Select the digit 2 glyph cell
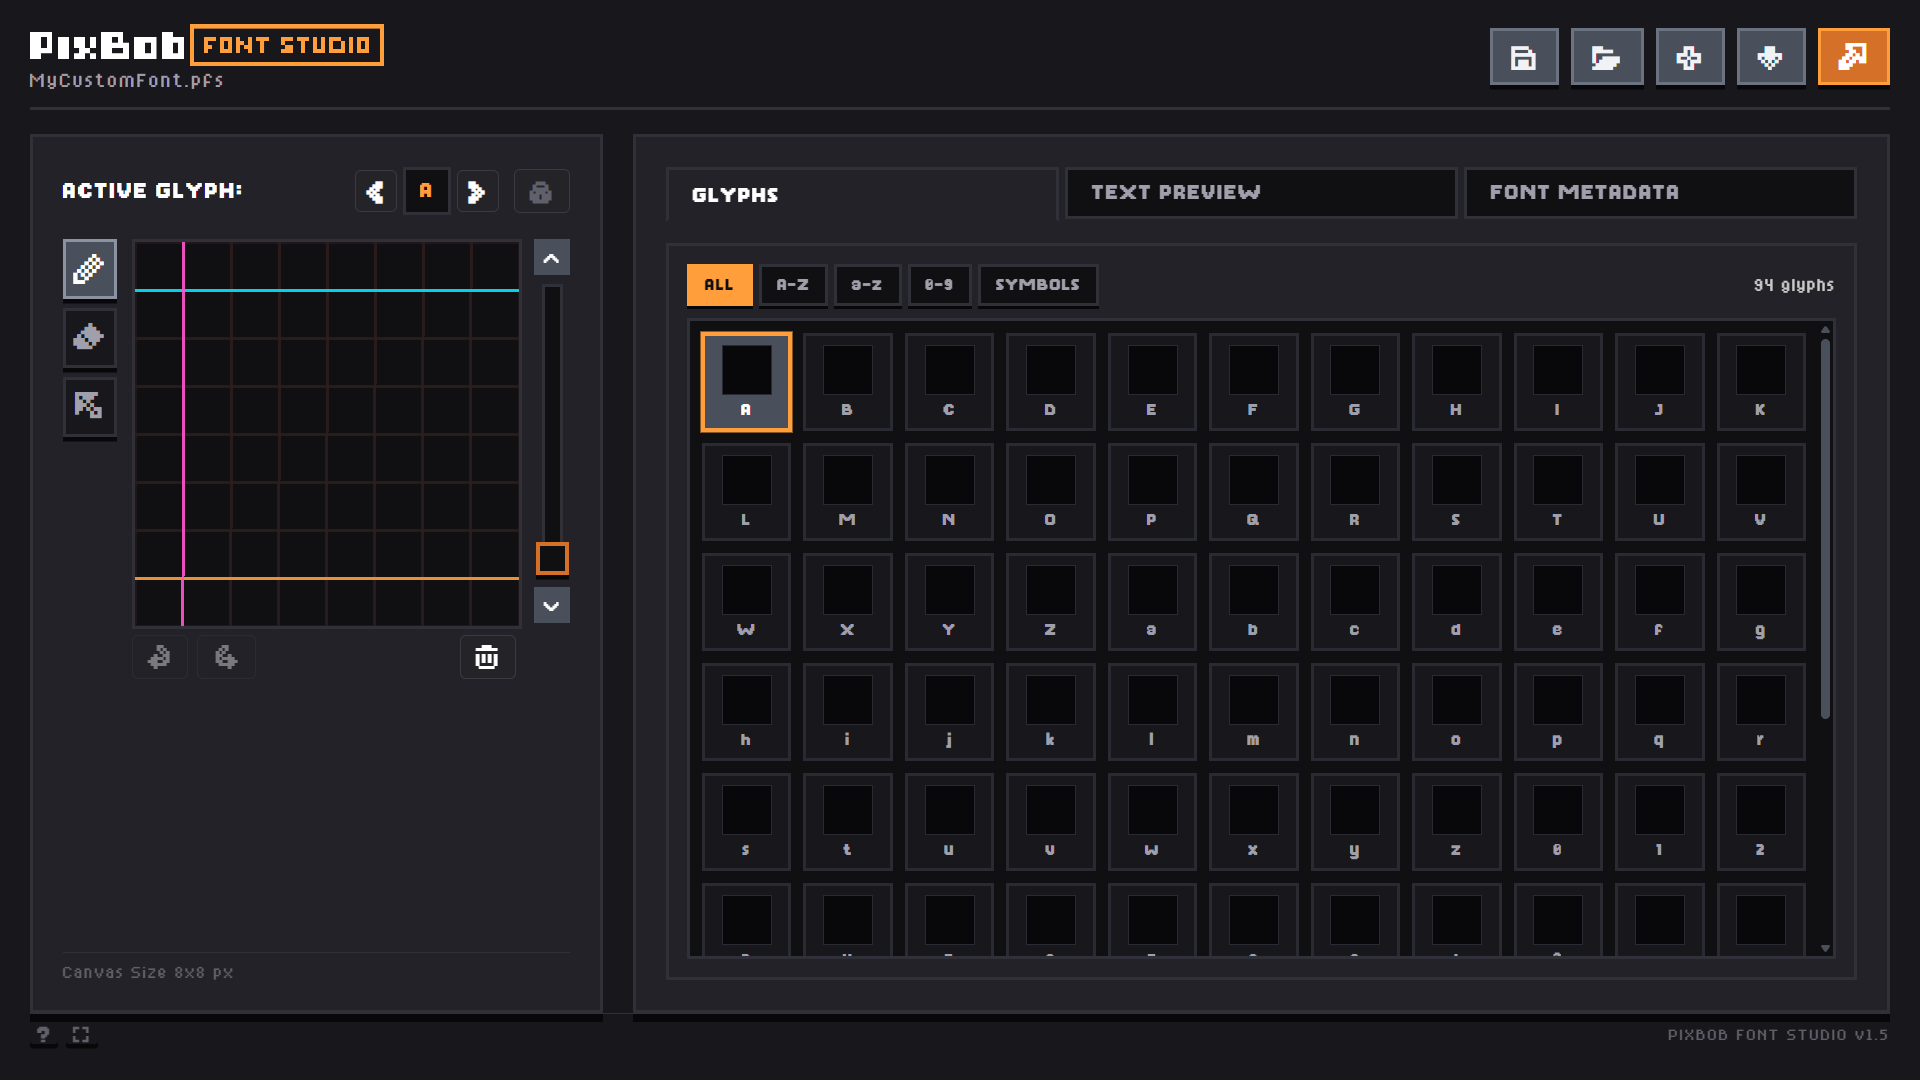This screenshot has width=1920, height=1080. point(1760,822)
